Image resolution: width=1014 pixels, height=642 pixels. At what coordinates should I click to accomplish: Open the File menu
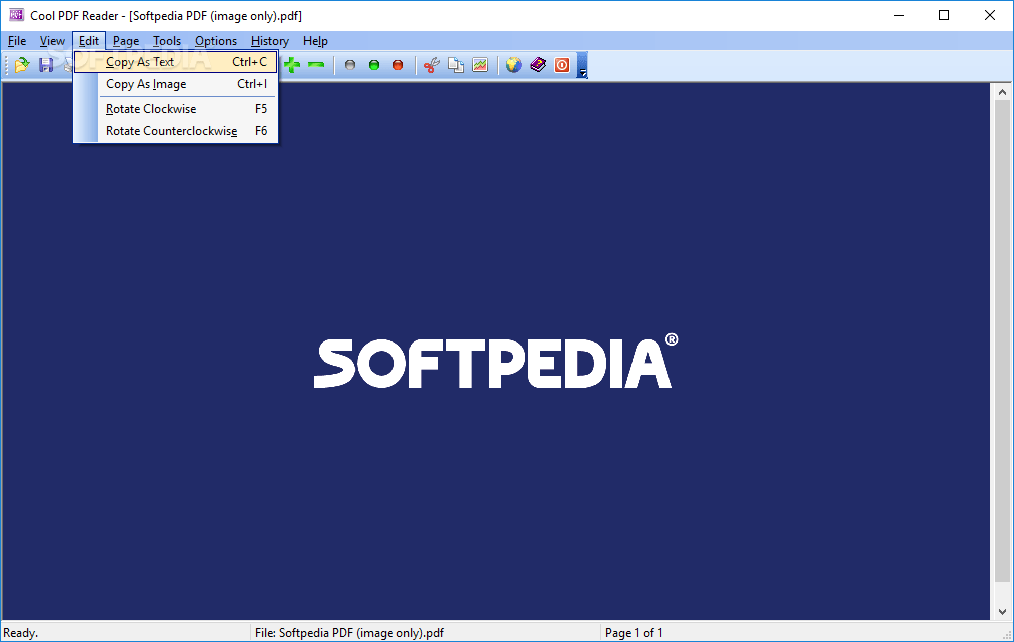tap(17, 41)
